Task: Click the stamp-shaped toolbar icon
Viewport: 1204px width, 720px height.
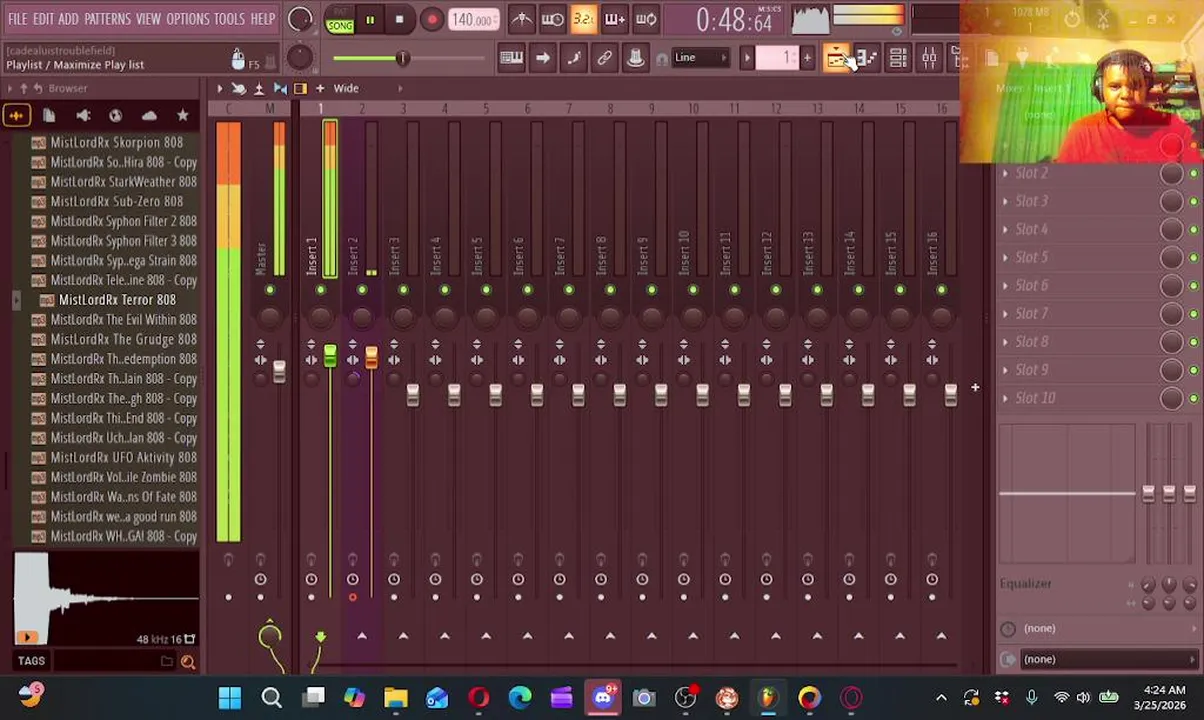Action: [x=635, y=58]
